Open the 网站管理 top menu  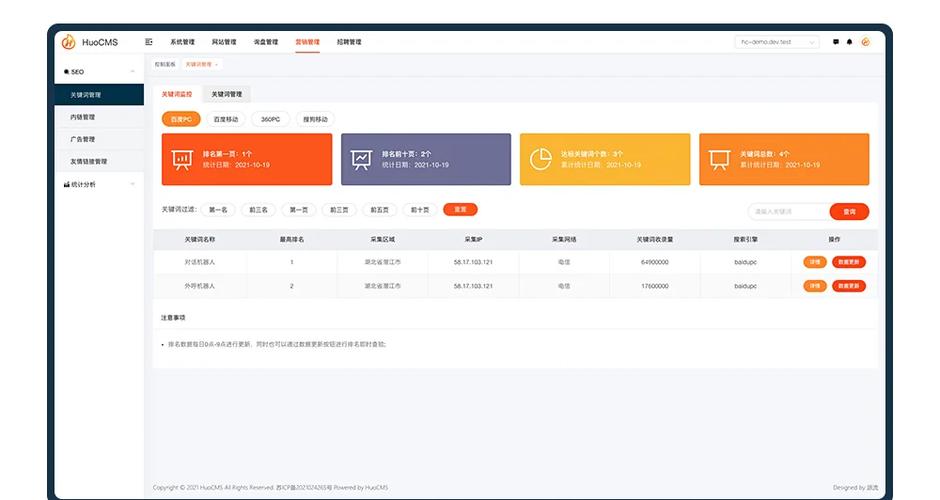pos(224,42)
